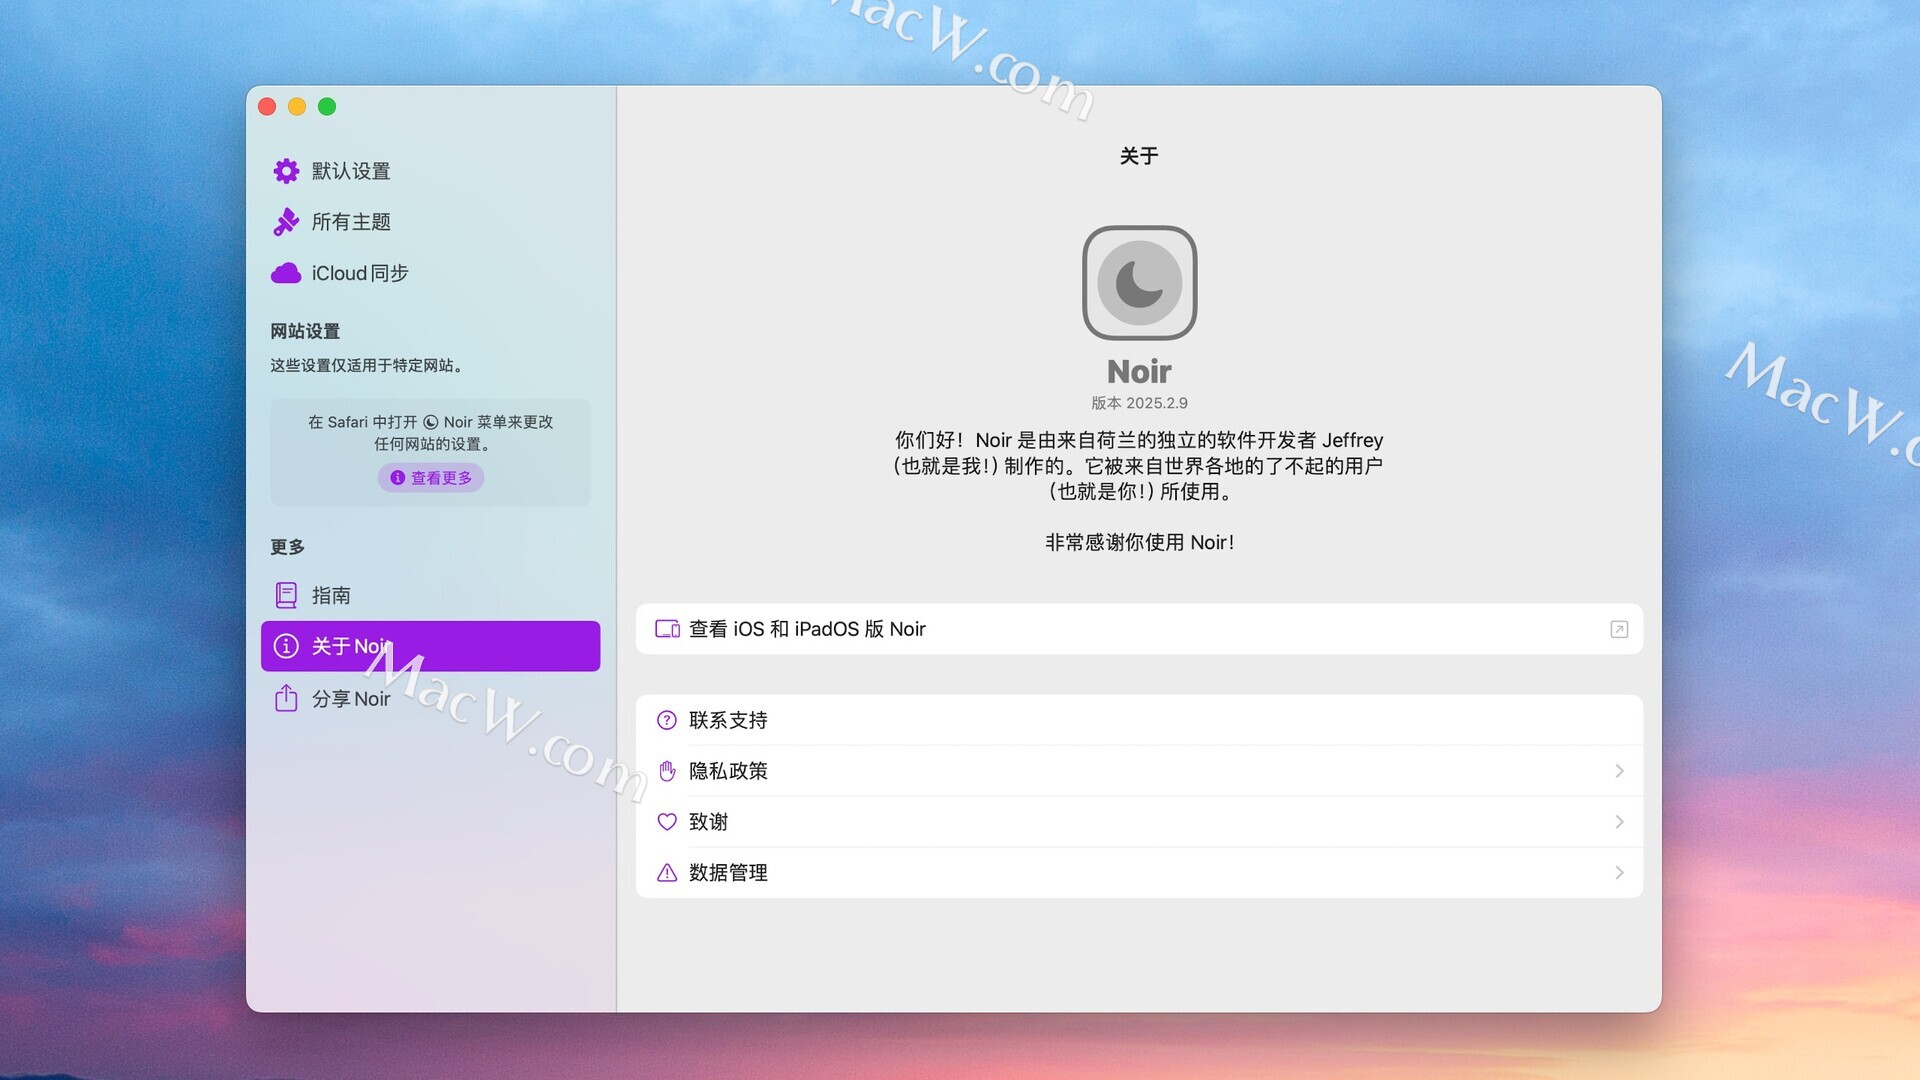Image resolution: width=1920 pixels, height=1080 pixels.
Task: Click the purple iCloud cloud icon
Action: pyautogui.click(x=286, y=273)
